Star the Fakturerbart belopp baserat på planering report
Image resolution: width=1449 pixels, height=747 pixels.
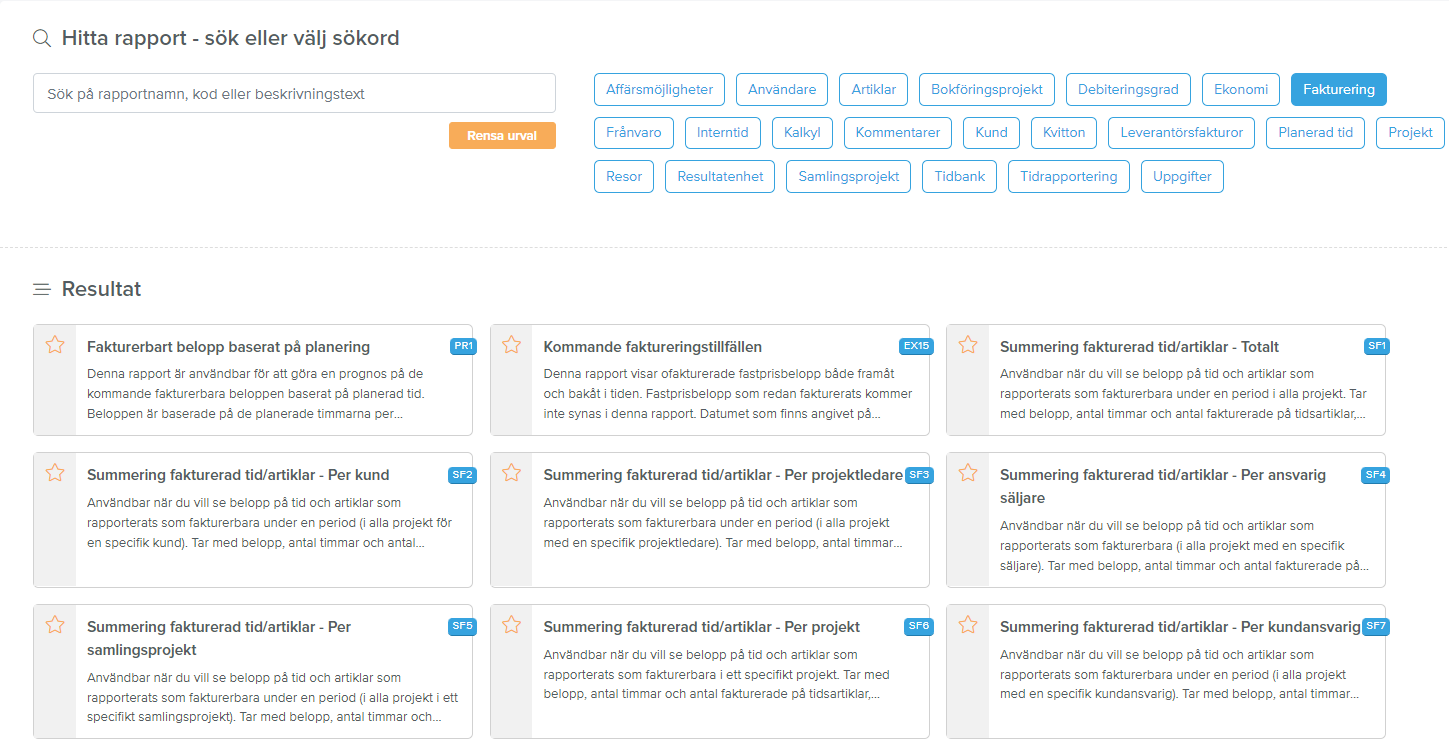point(55,345)
